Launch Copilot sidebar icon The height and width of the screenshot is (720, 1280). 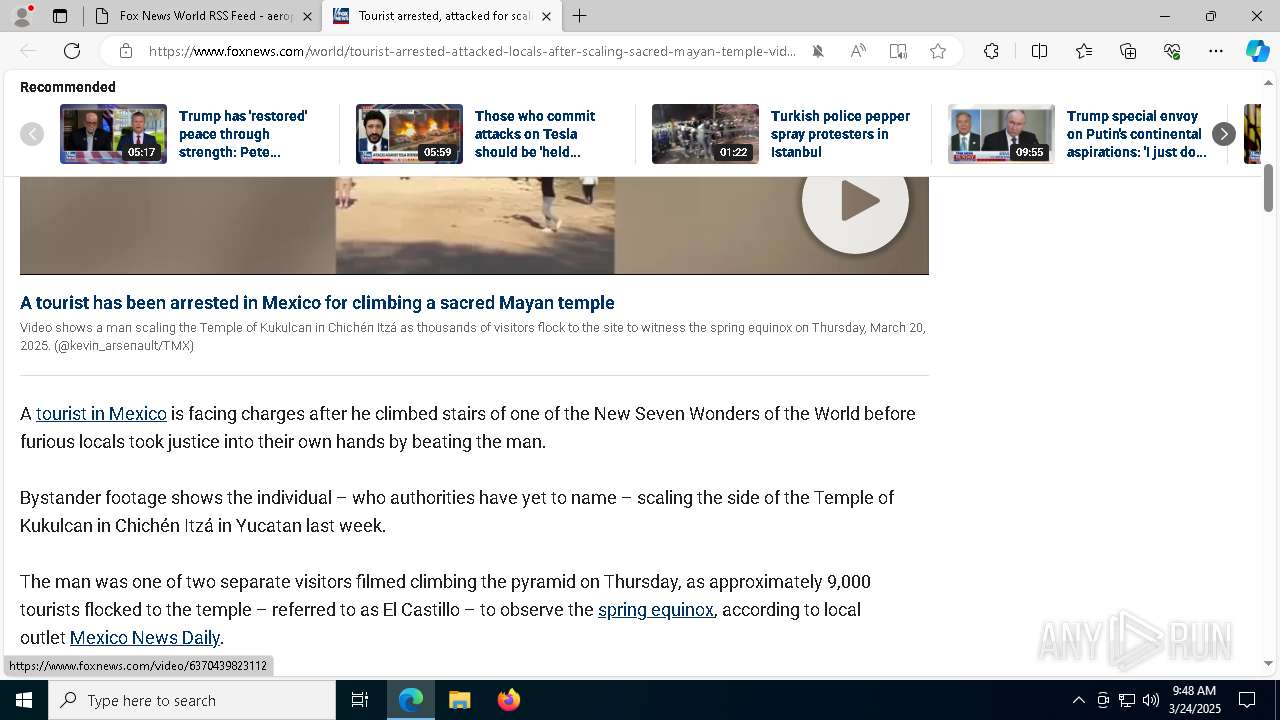(1257, 51)
